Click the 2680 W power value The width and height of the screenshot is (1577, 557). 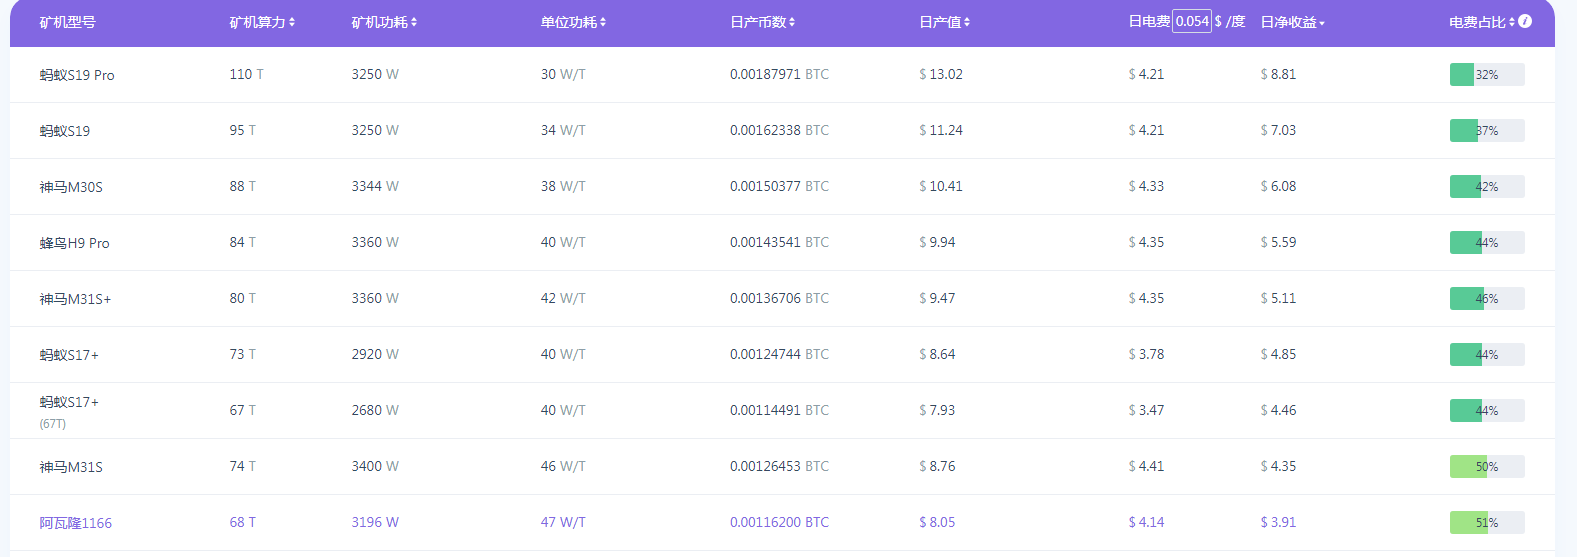click(375, 410)
